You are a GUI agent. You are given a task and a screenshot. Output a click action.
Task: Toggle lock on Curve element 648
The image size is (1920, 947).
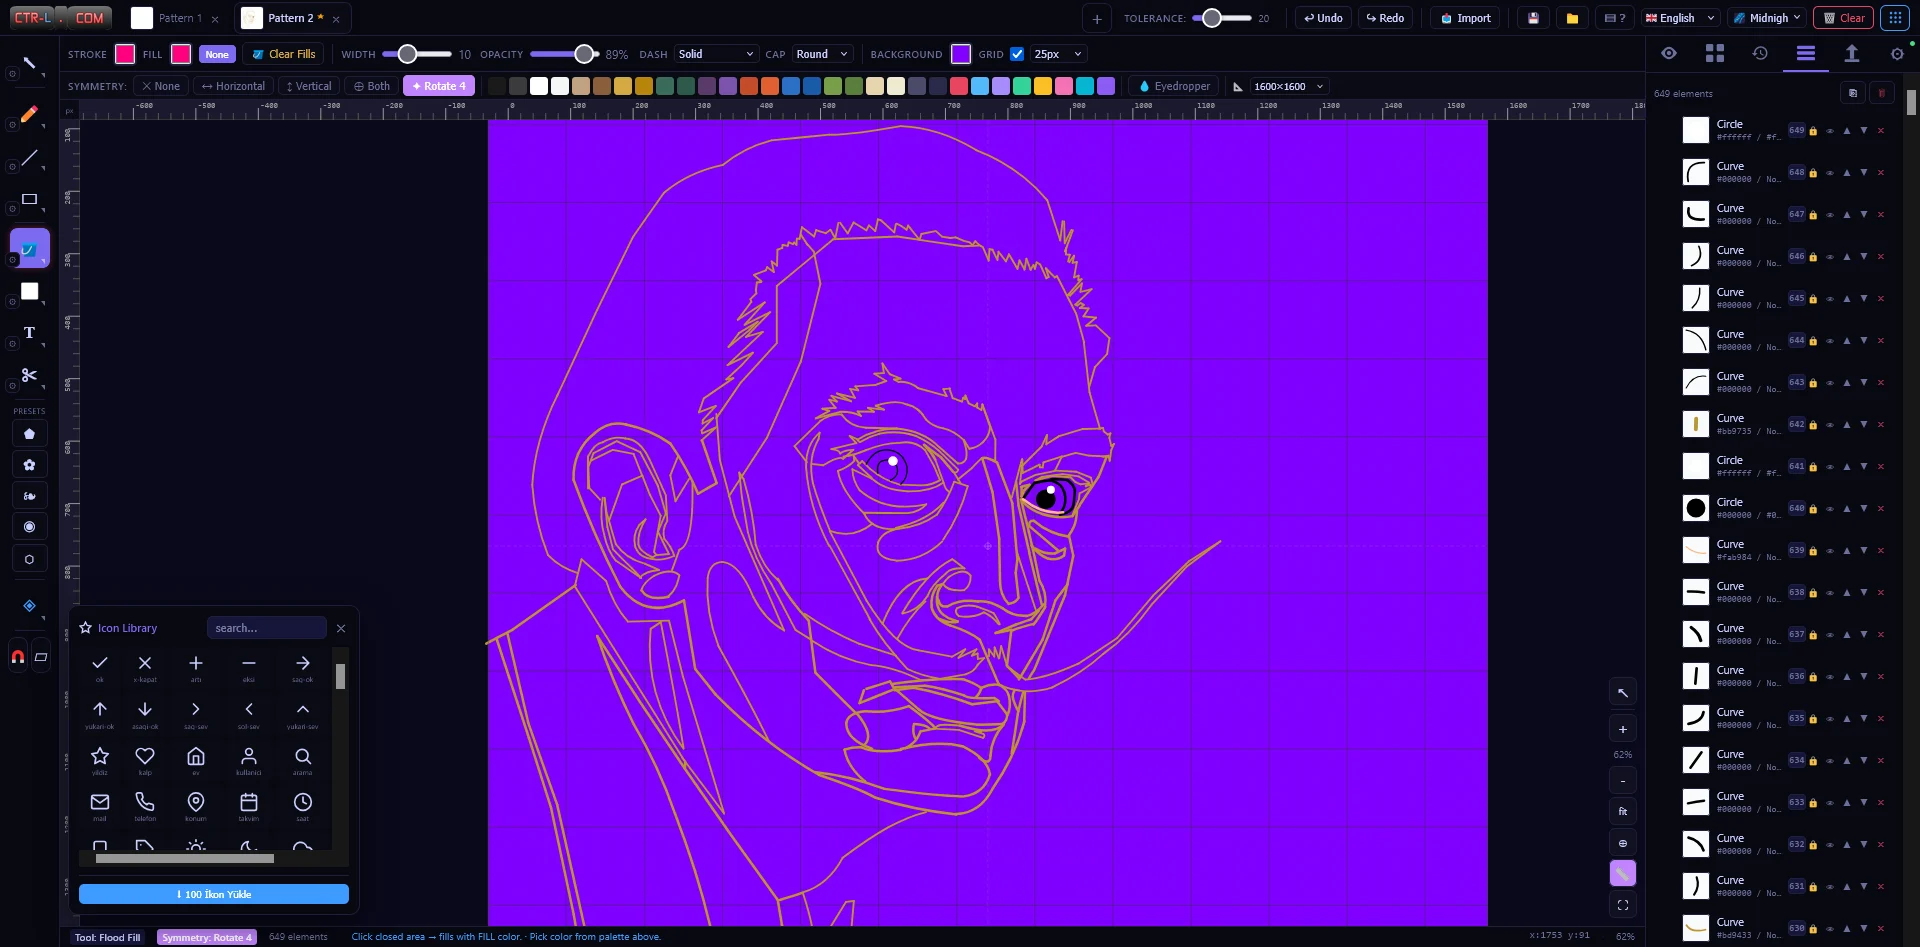click(x=1813, y=173)
